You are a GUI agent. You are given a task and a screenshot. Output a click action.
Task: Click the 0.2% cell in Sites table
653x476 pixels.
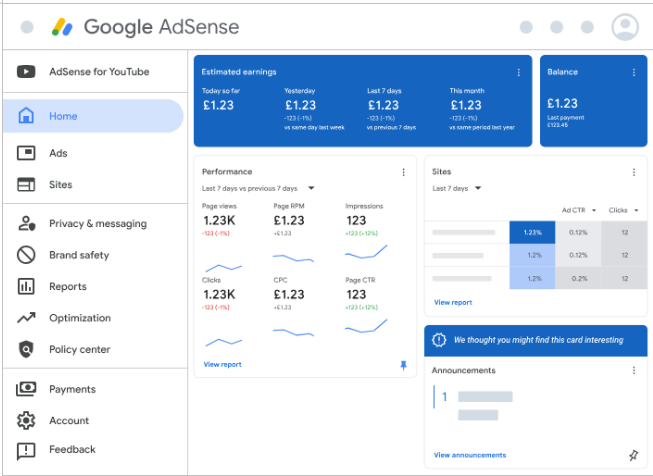click(x=578, y=278)
